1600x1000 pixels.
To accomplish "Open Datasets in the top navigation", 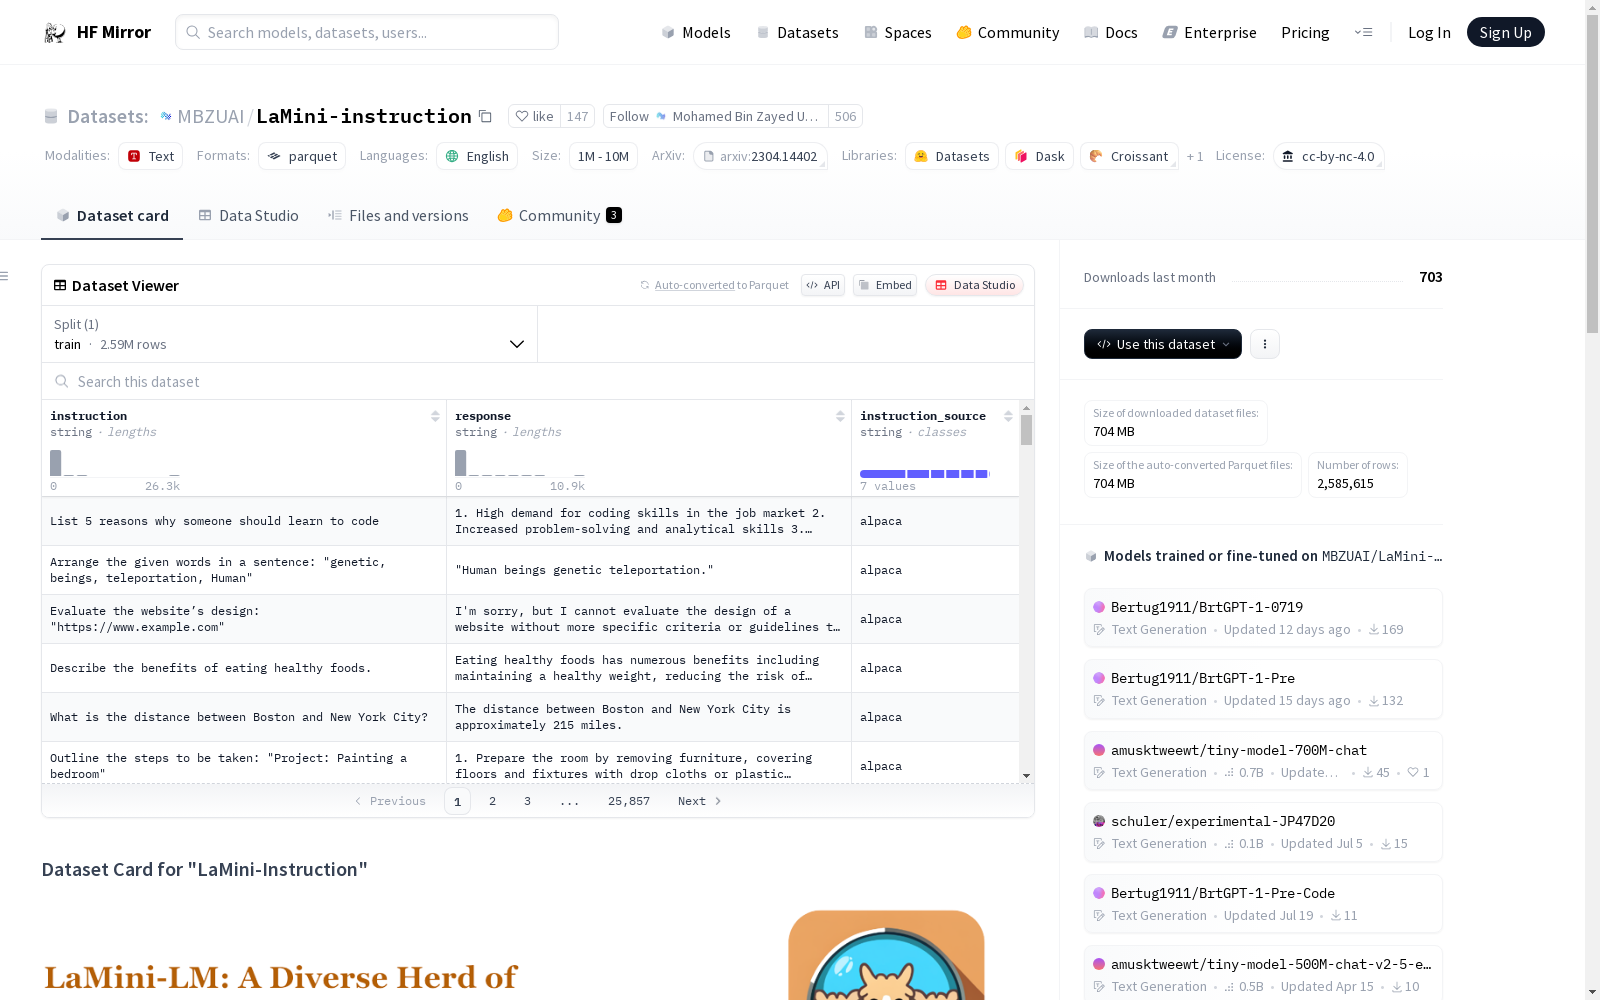I will click(x=797, y=32).
